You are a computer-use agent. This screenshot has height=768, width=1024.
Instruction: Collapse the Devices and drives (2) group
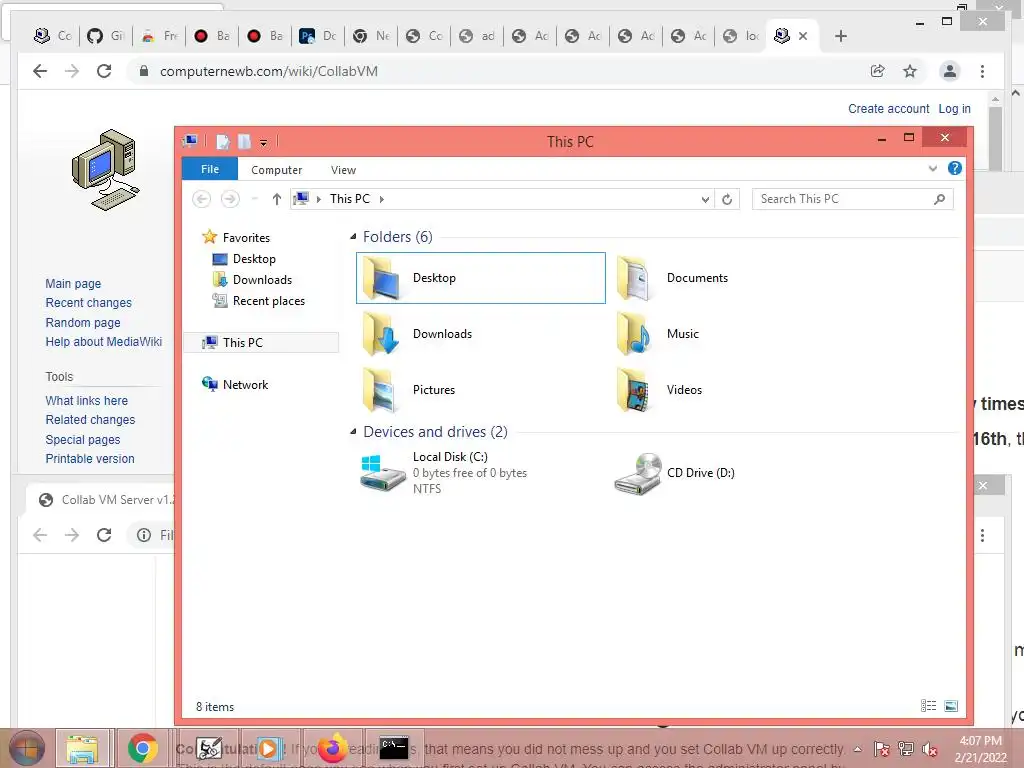[353, 432]
